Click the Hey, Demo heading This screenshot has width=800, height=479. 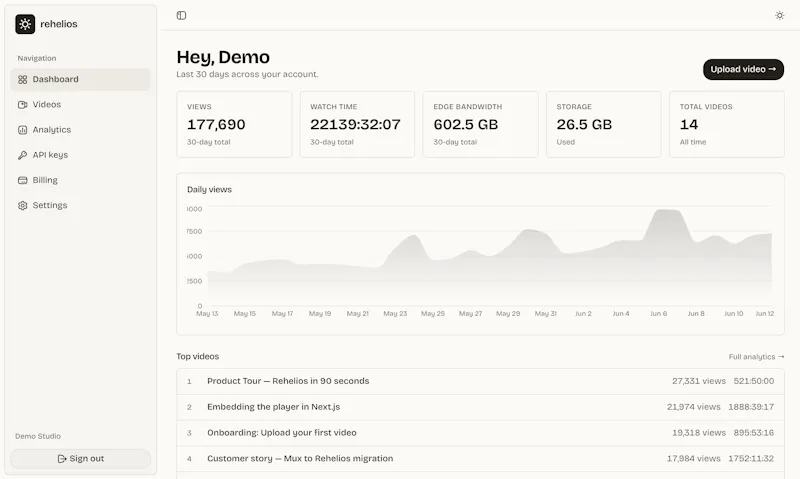[x=223, y=57]
